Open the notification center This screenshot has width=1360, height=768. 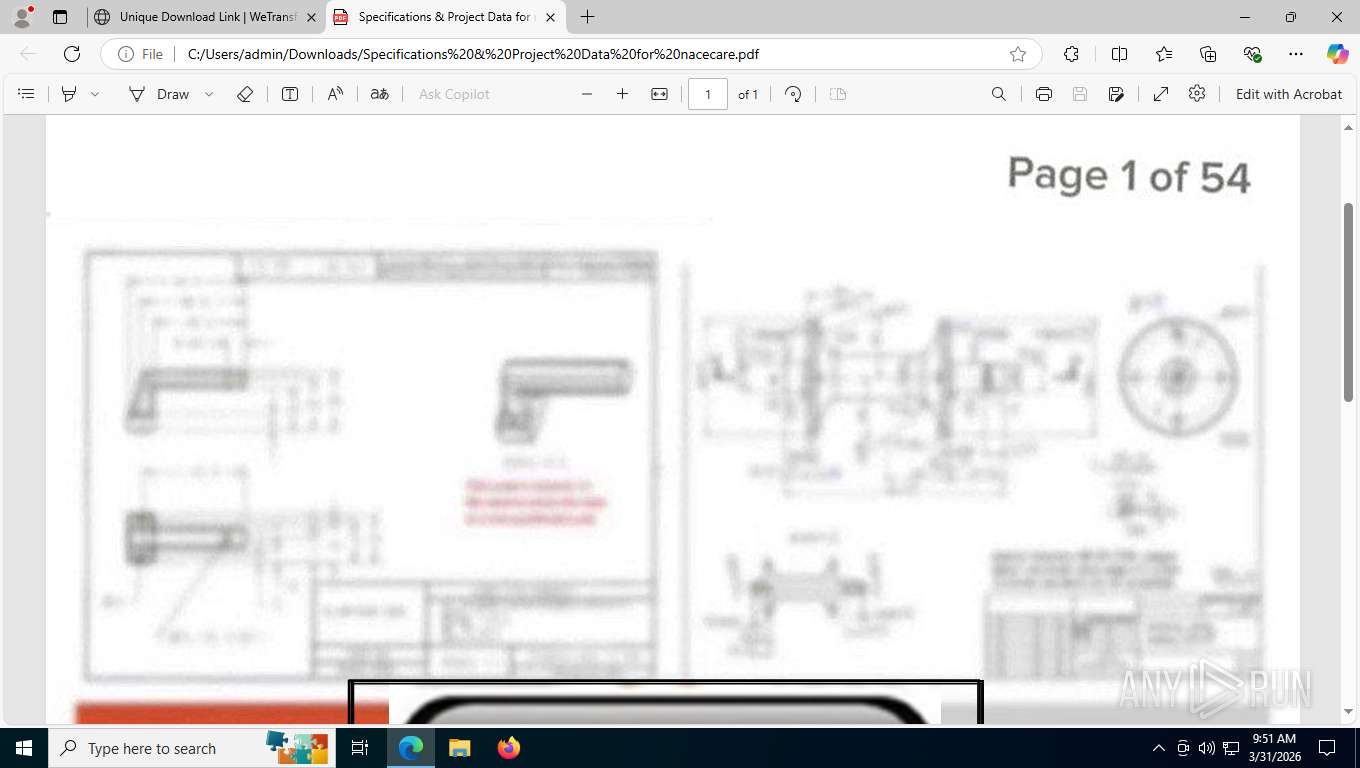(x=1327, y=748)
